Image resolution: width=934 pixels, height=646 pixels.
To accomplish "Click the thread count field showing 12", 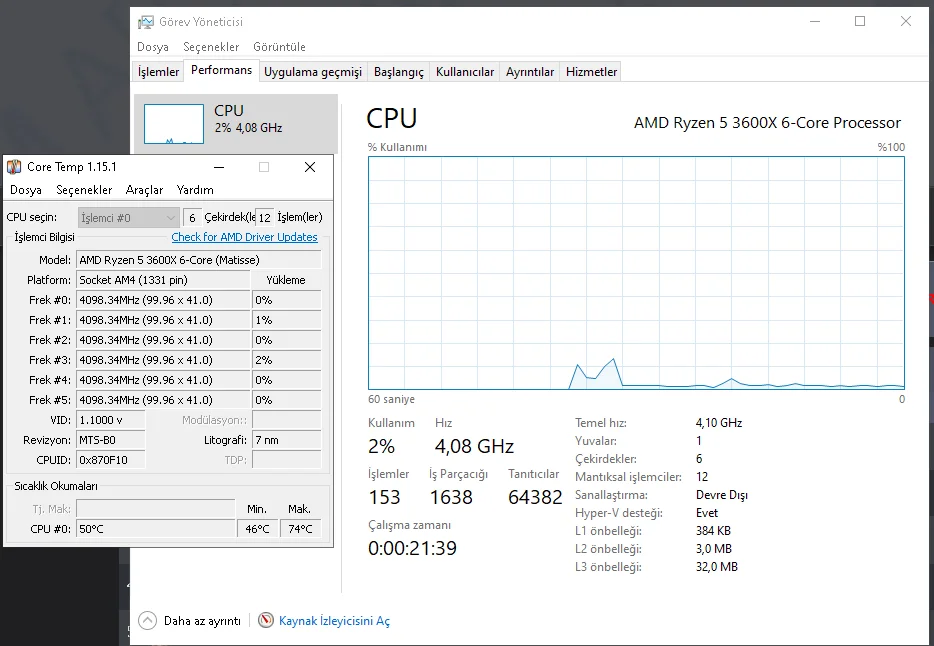I will [264, 217].
